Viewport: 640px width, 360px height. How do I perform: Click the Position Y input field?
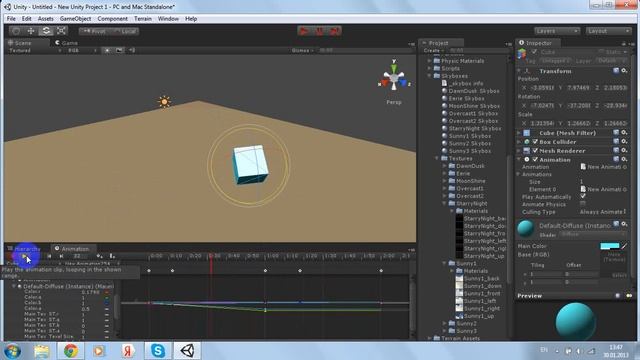click(578, 88)
